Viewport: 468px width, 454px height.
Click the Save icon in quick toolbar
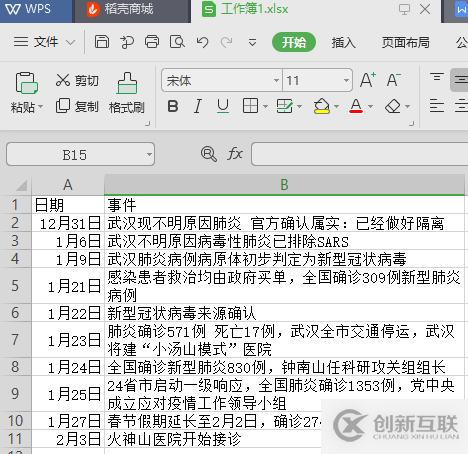[x=102, y=42]
